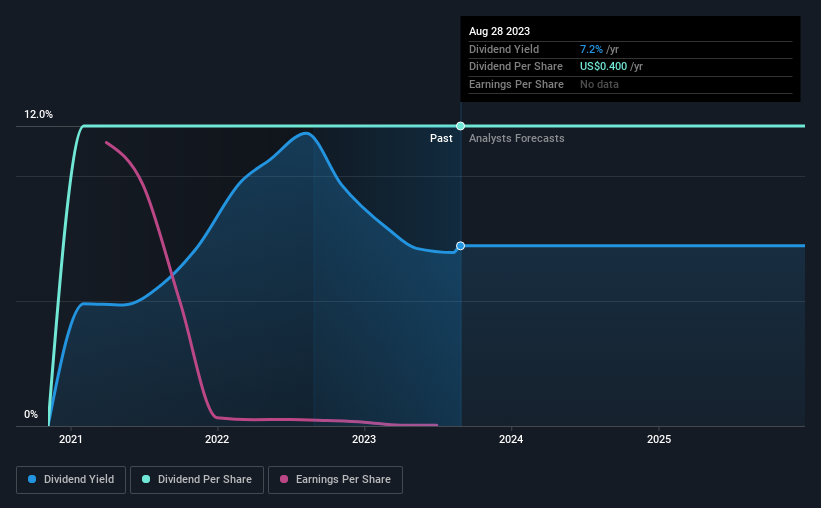Image resolution: width=821 pixels, height=508 pixels.
Task: Toggle the Dividend Per Share legend button
Action: 197,480
